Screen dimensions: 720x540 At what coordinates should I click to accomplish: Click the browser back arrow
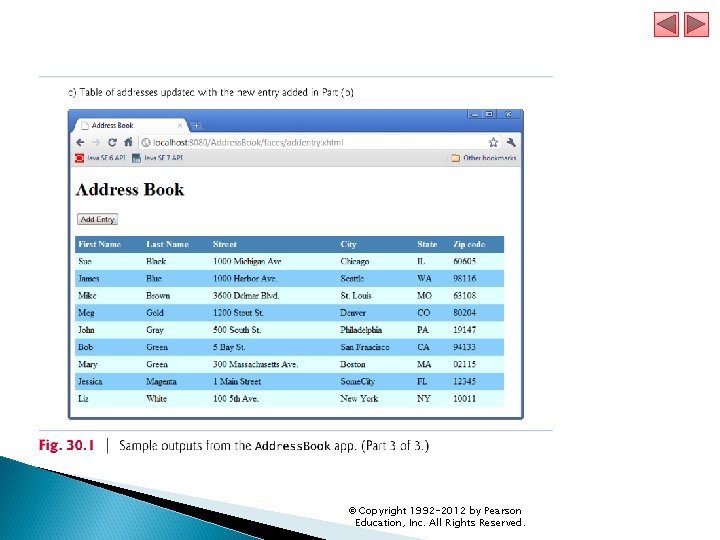[80, 142]
